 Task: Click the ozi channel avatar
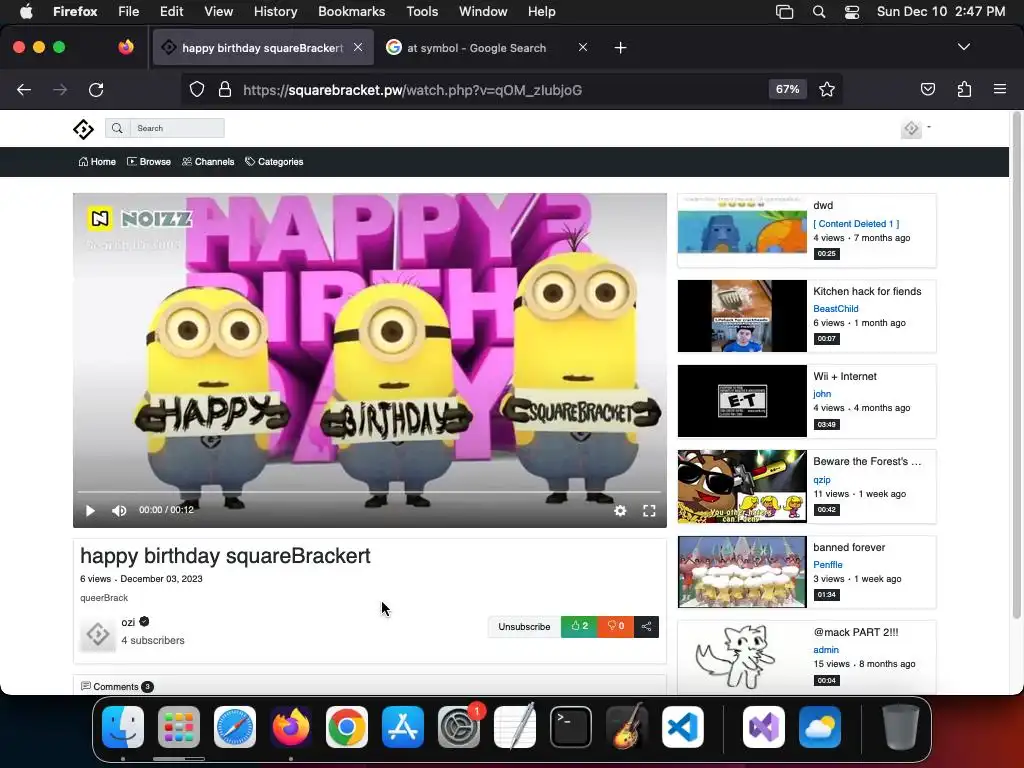(x=98, y=633)
